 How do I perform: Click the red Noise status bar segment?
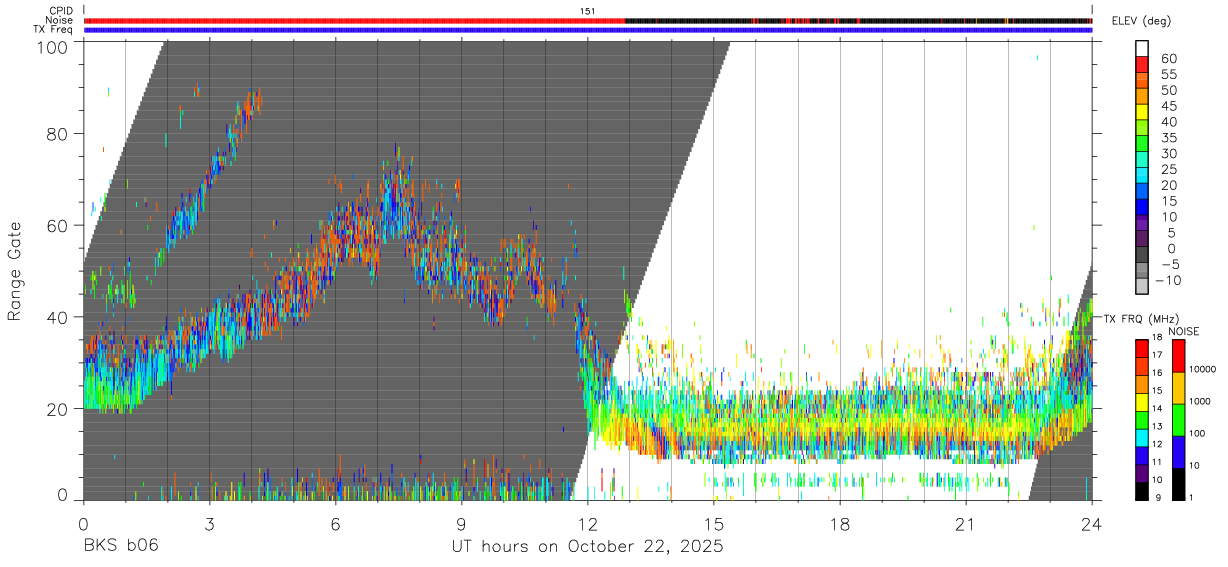pos(355,20)
